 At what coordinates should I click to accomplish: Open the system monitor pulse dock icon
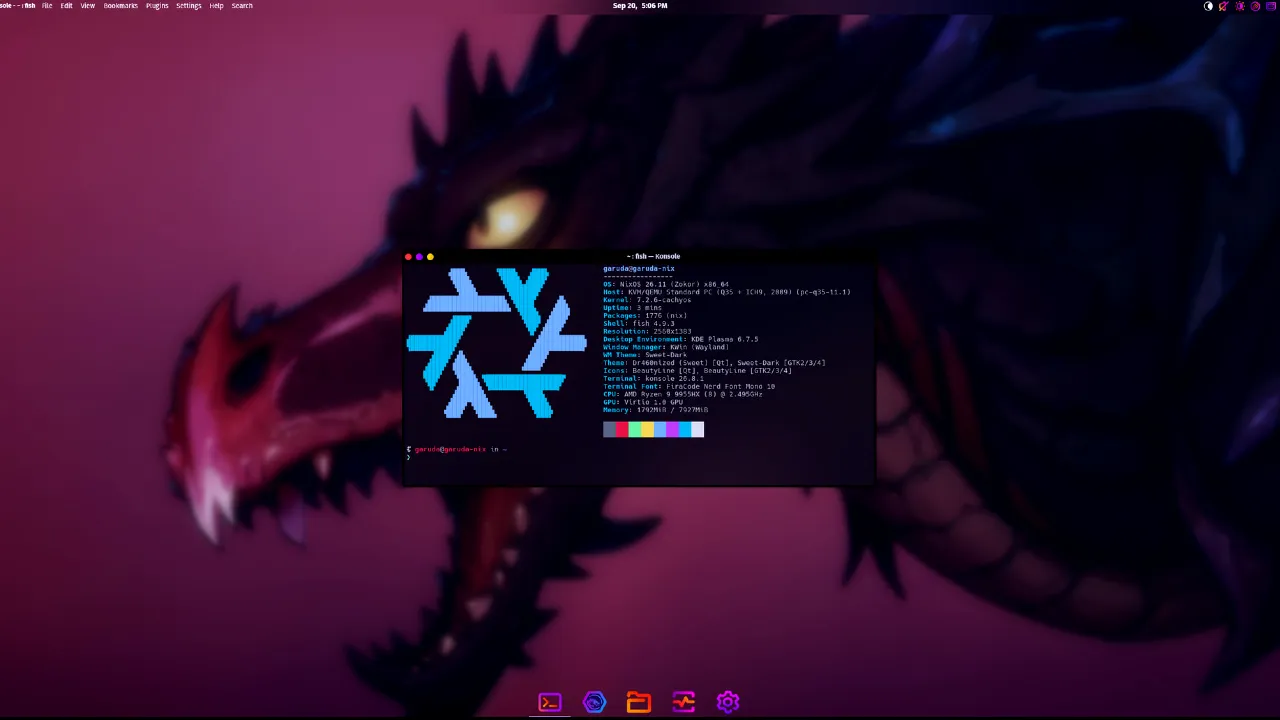point(683,703)
